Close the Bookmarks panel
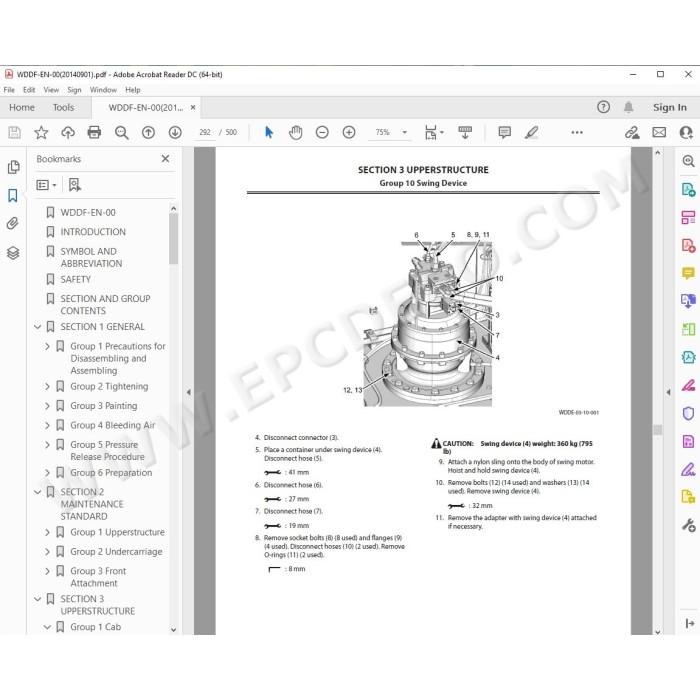This screenshot has width=700, height=700. [x=165, y=158]
